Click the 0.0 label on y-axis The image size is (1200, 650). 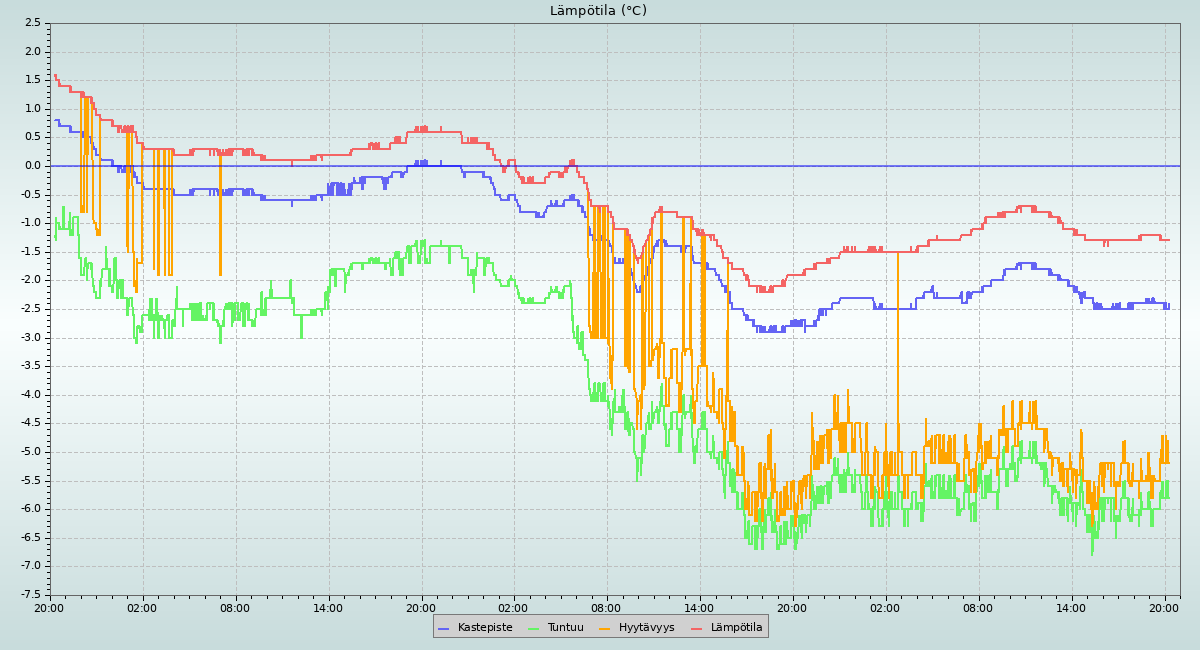click(32, 166)
